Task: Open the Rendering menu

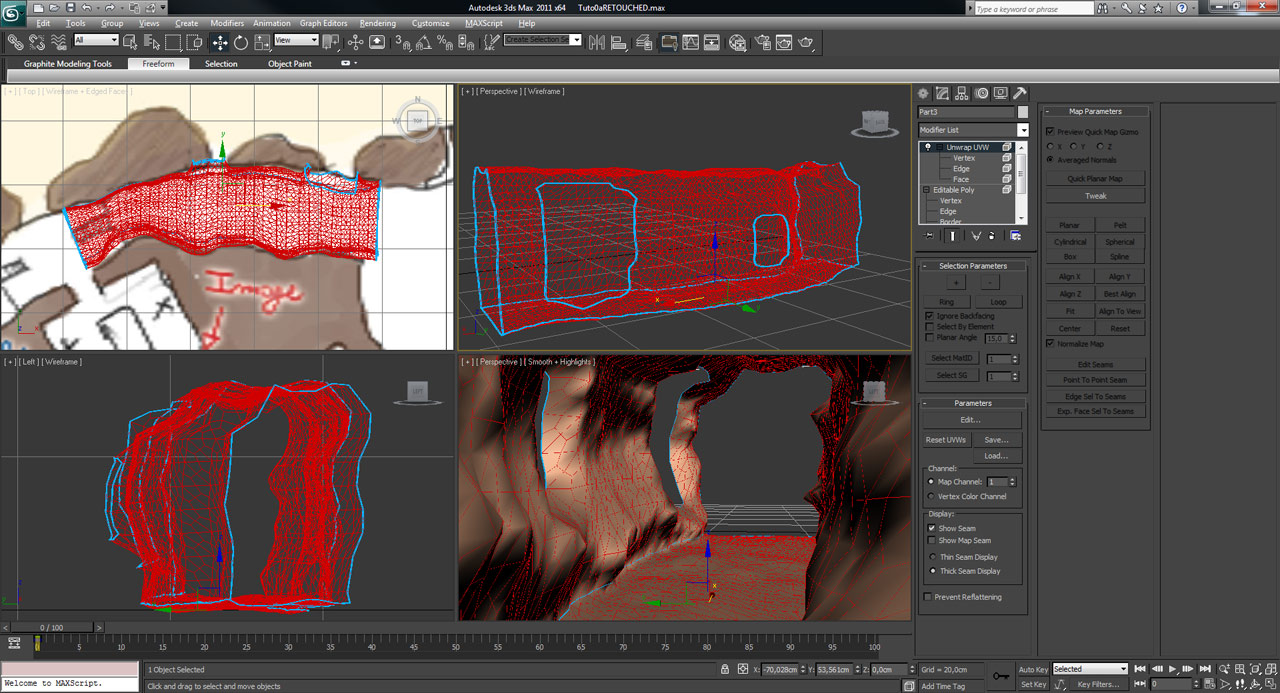Action: point(377,23)
